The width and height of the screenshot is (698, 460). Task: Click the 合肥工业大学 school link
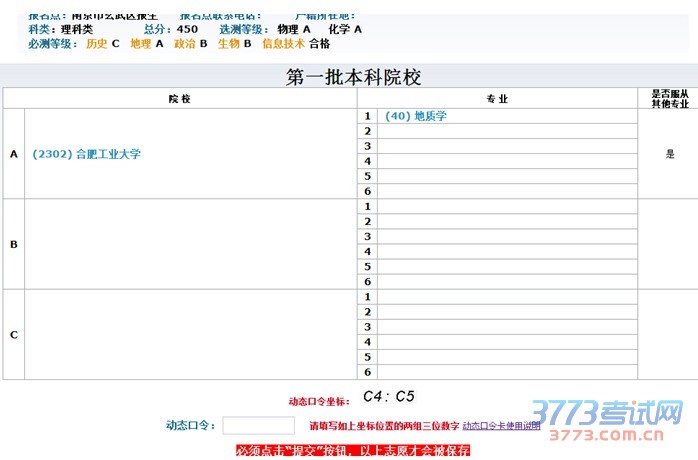click(x=87, y=154)
